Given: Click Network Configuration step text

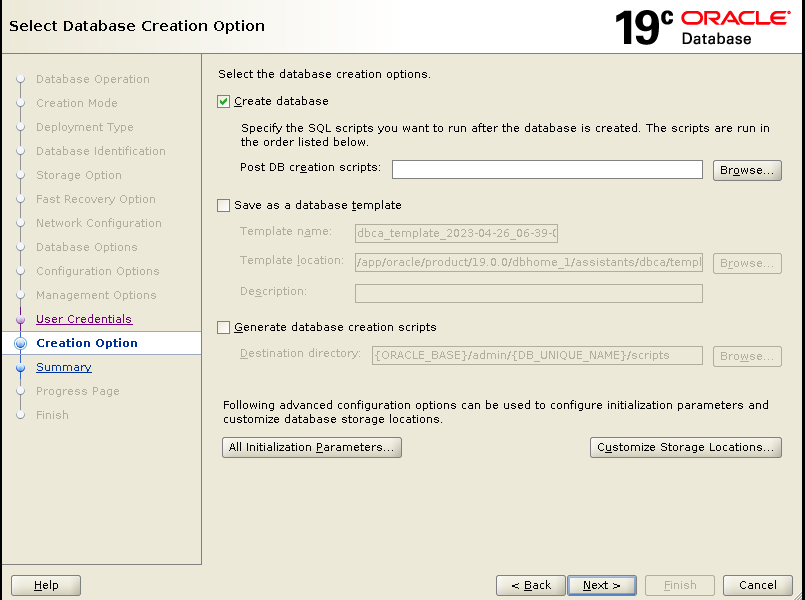Looking at the screenshot, I should [99, 223].
